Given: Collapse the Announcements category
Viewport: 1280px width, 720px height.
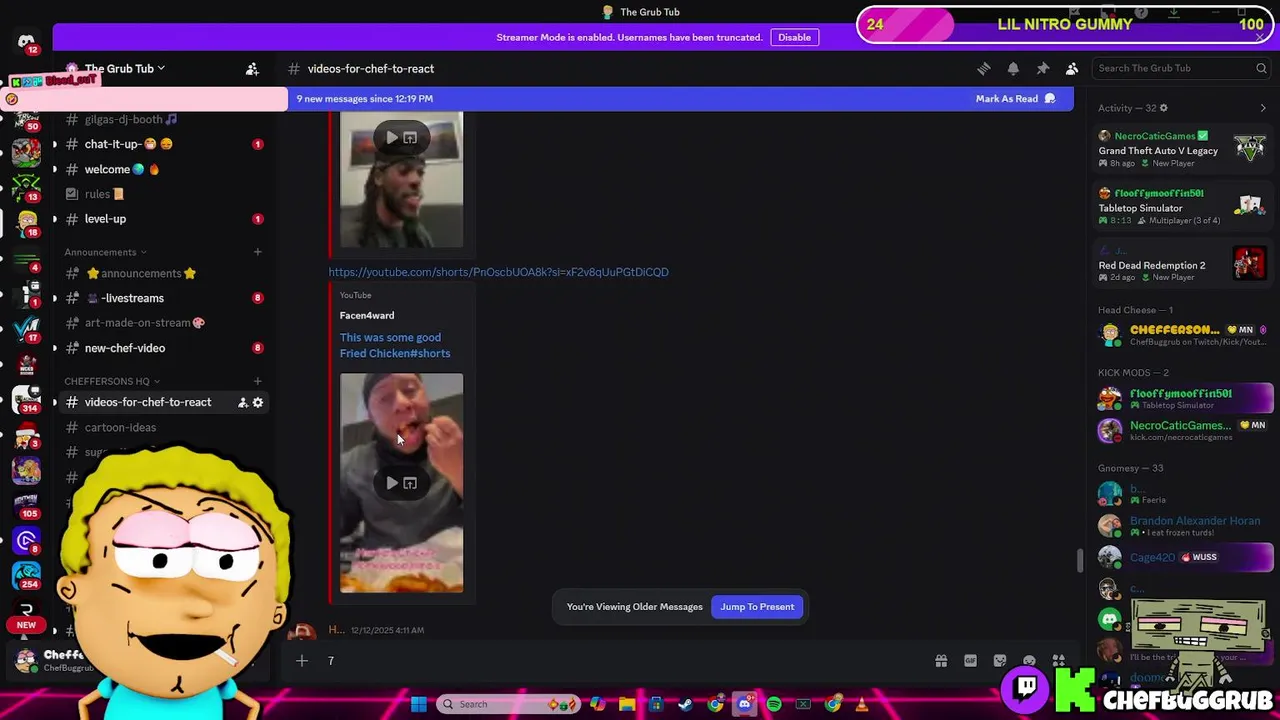Looking at the screenshot, I should pyautogui.click(x=105, y=252).
